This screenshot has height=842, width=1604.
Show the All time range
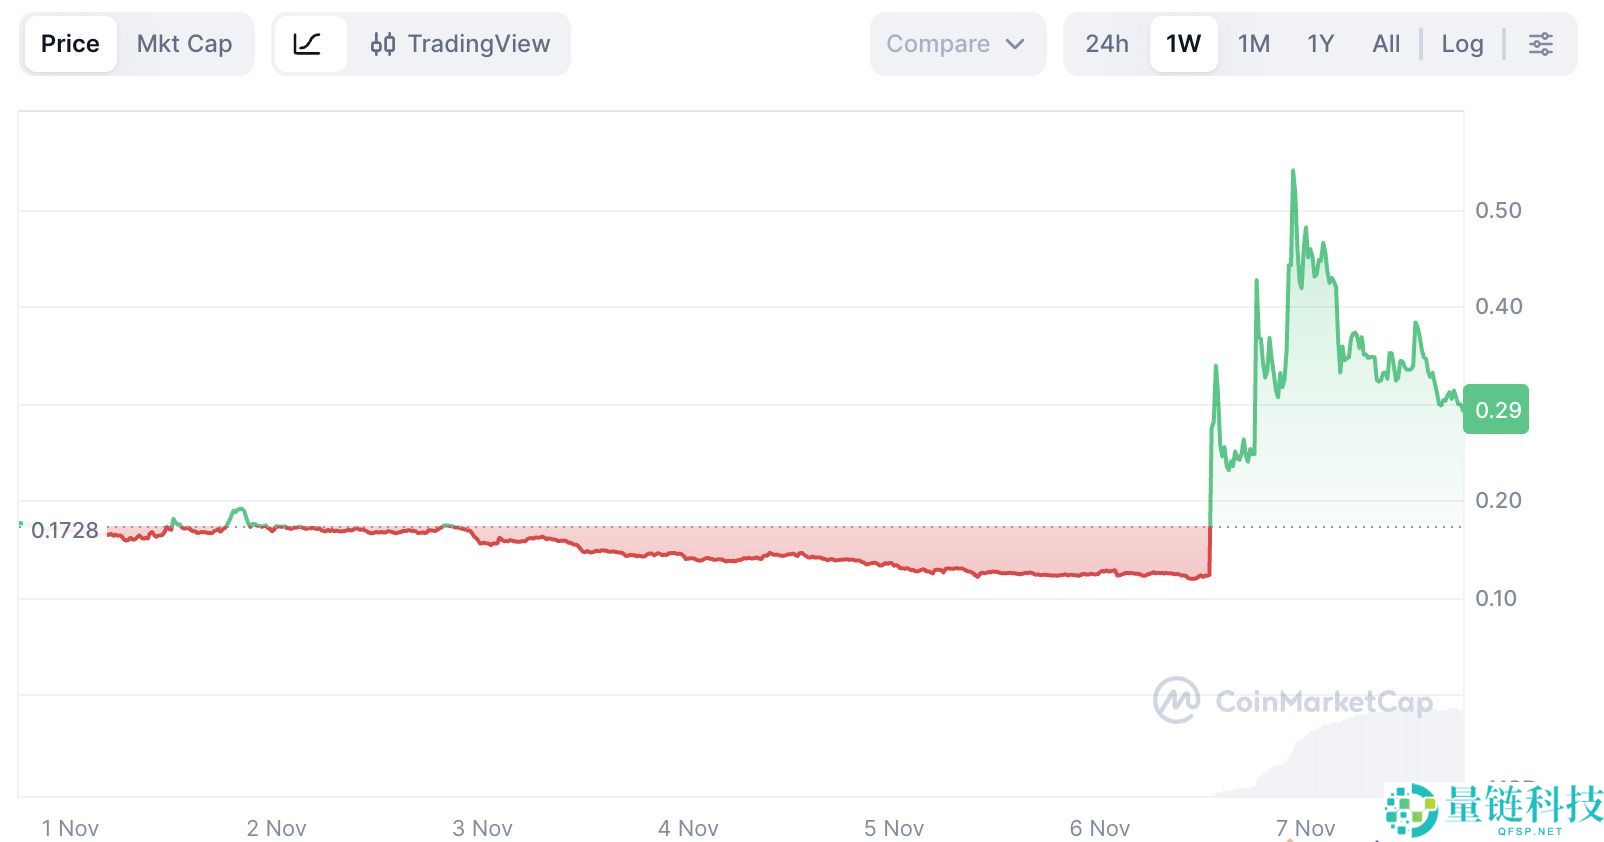1386,44
